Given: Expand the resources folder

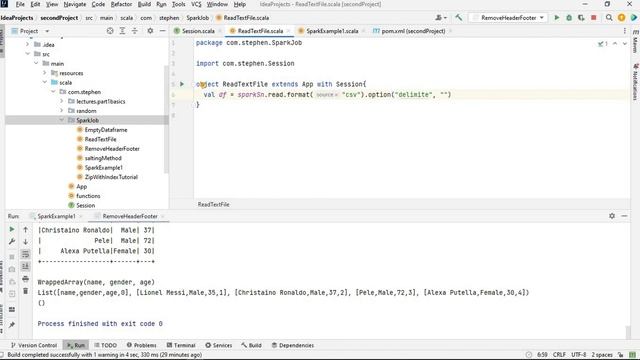Looking at the screenshot, I should point(44,73).
